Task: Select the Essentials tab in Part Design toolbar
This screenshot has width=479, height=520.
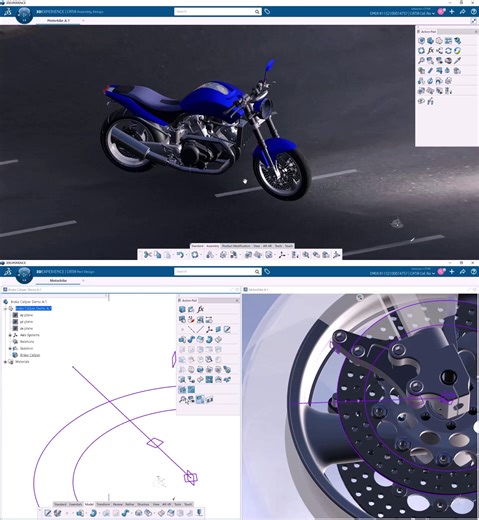Action: 75,504
